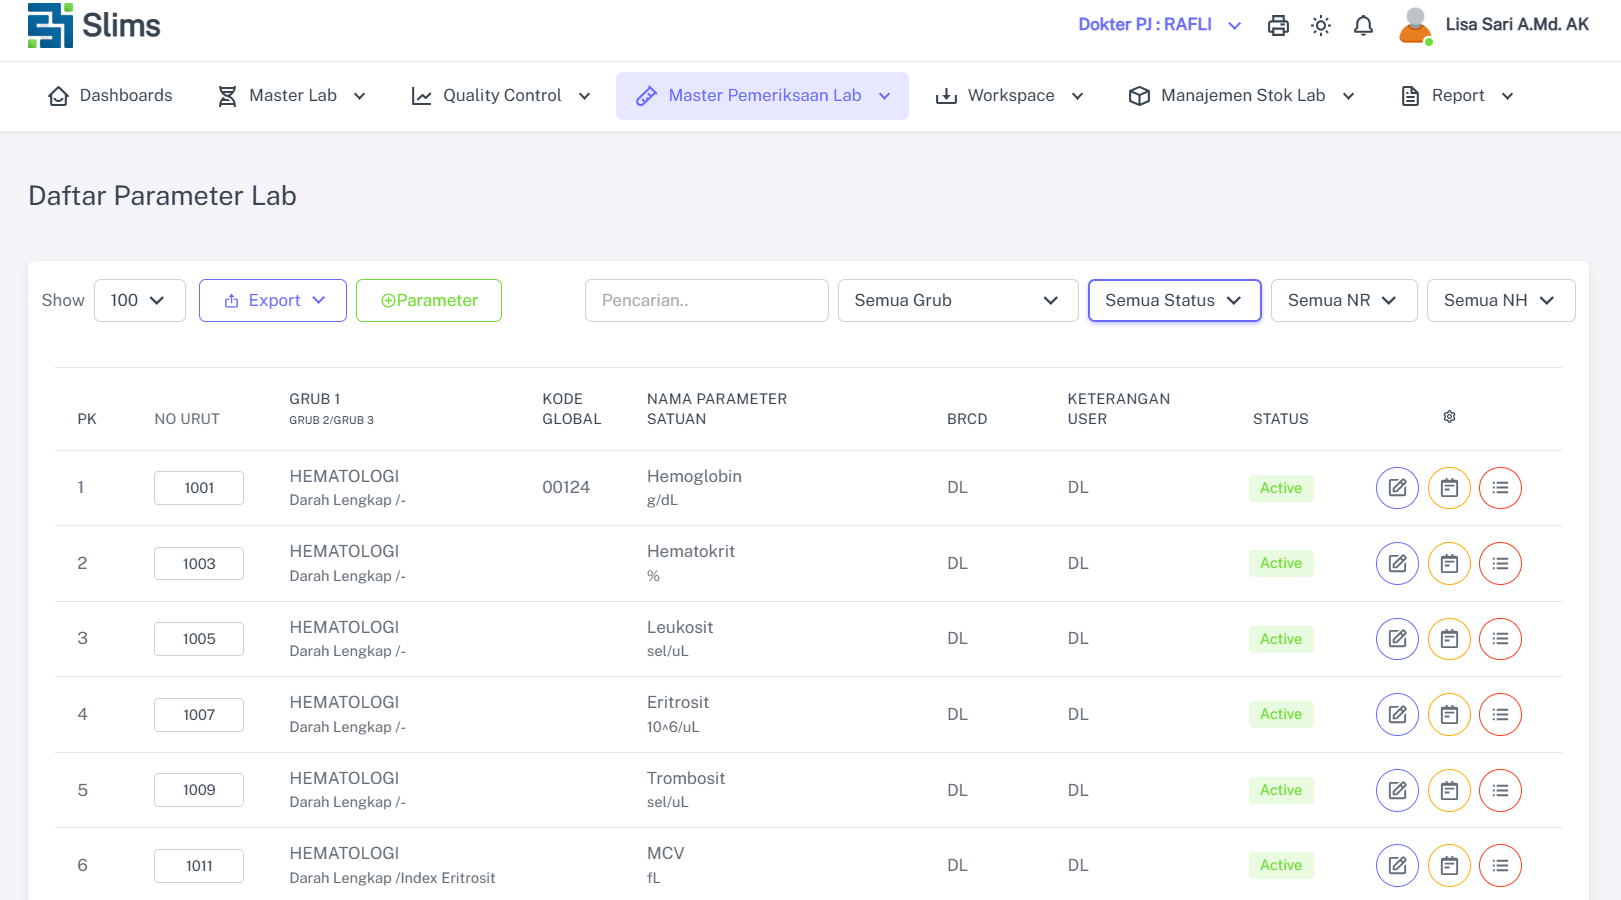Click the printer icon in header

[x=1278, y=26]
